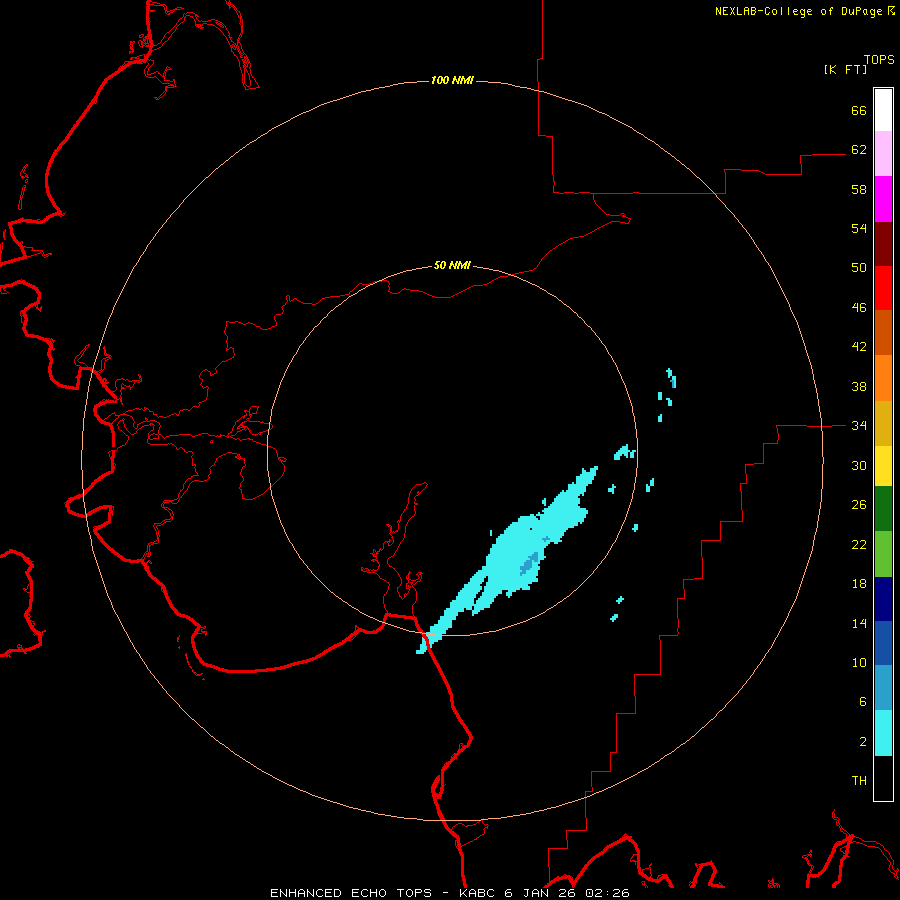This screenshot has width=900, height=900.
Task: Click the medium blue 10-14 legend swatch
Action: click(883, 643)
